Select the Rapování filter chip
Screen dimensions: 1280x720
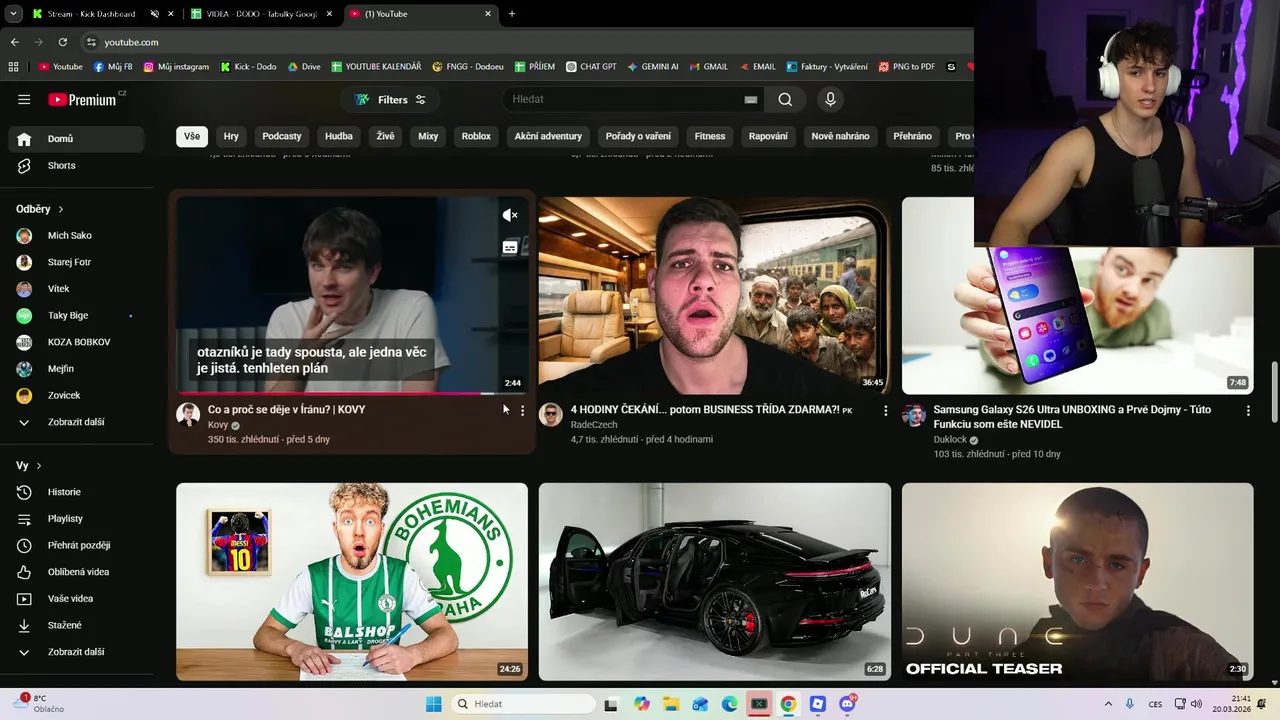(768, 136)
